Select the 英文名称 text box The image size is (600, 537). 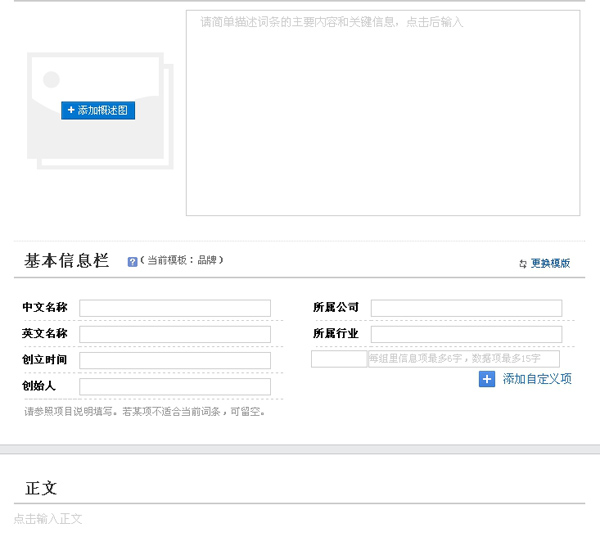[x=175, y=334]
